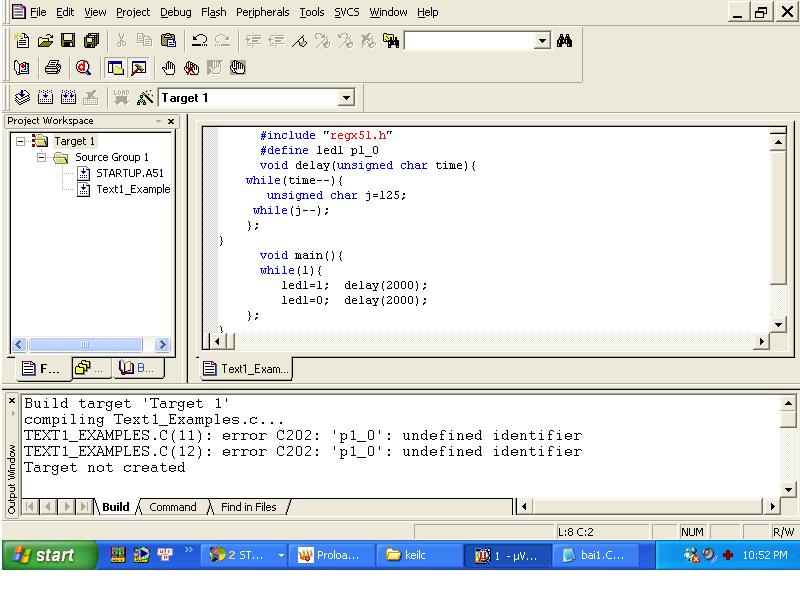Open the Peripherals menu
The image size is (800, 600).
click(262, 12)
